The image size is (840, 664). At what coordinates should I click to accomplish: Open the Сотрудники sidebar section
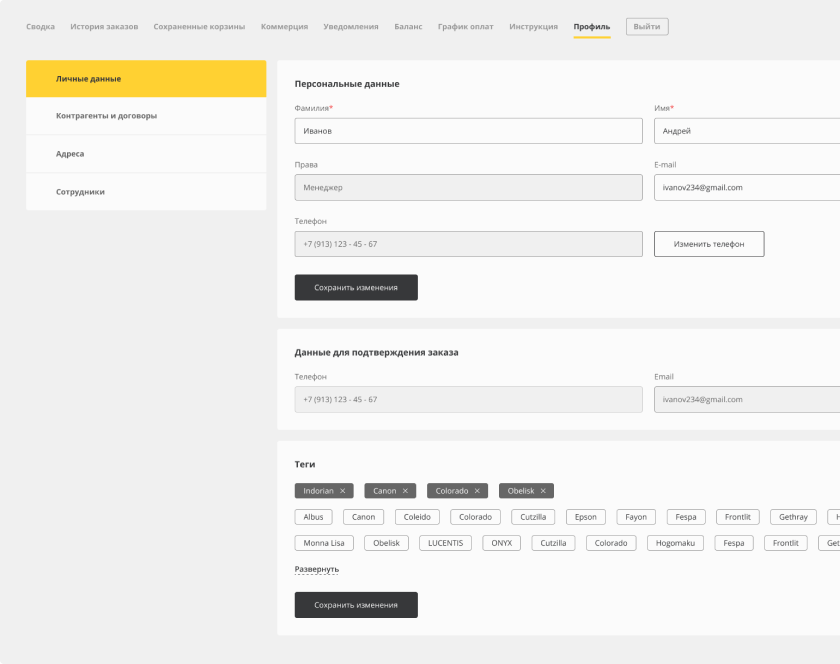coord(80,191)
